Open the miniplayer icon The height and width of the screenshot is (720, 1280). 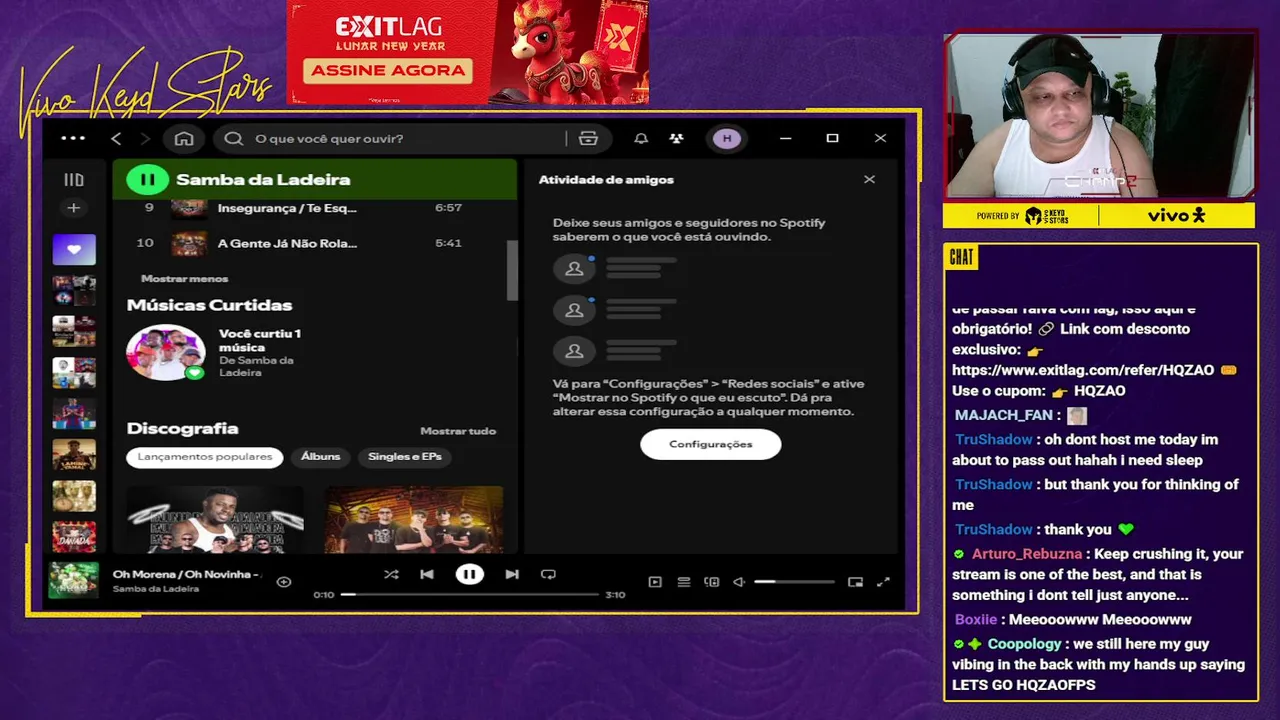(855, 582)
